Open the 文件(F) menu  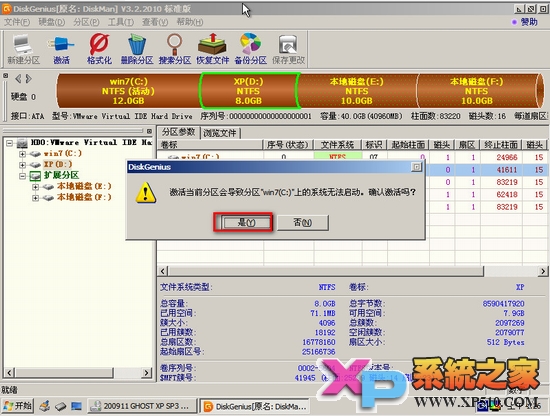17,22
